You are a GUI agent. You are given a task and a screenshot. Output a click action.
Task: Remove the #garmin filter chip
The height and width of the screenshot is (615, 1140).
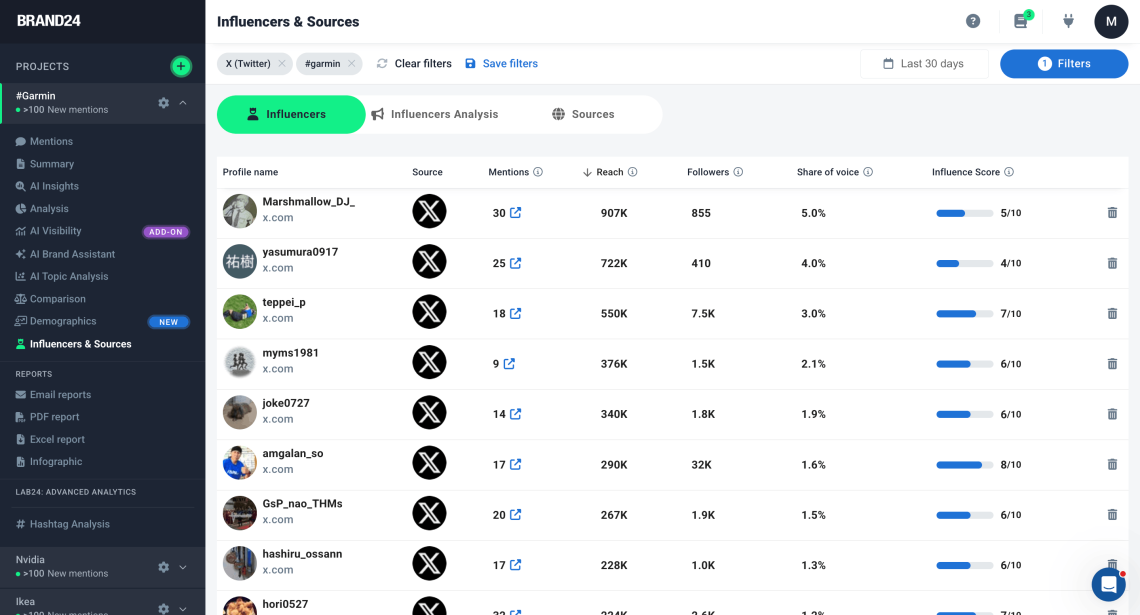click(x=352, y=64)
